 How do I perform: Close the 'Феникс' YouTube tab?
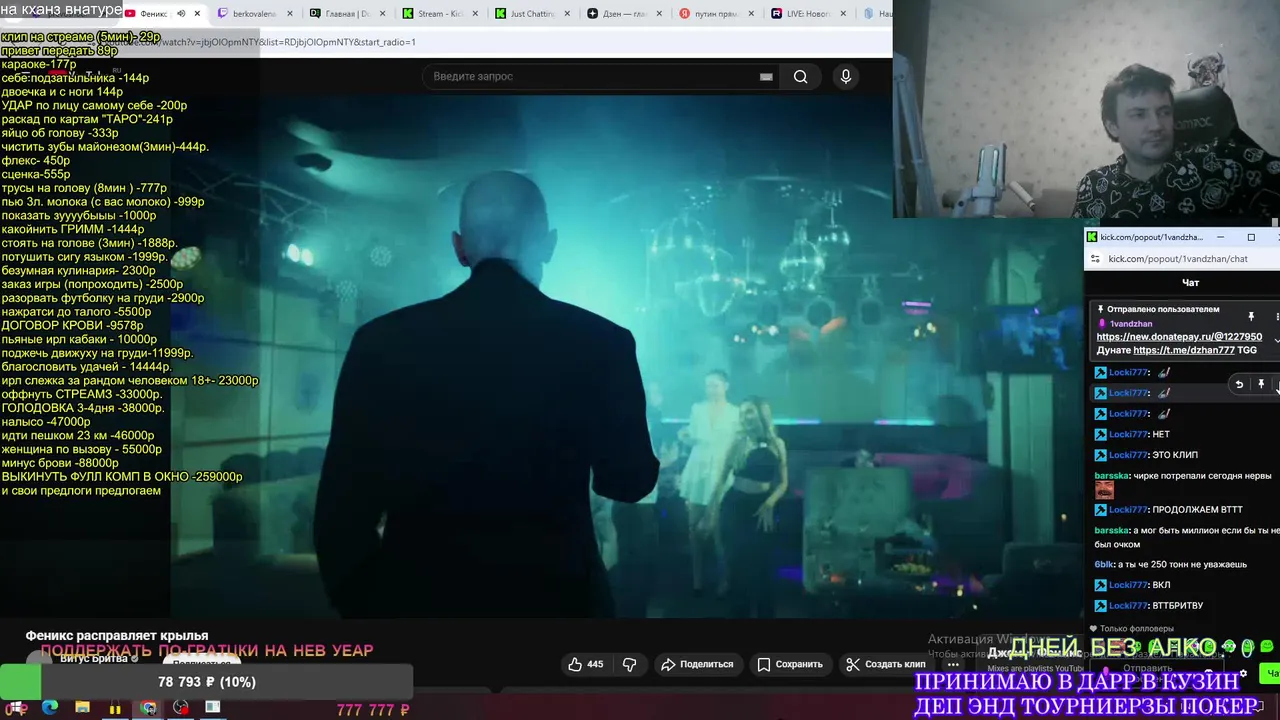[x=197, y=14]
